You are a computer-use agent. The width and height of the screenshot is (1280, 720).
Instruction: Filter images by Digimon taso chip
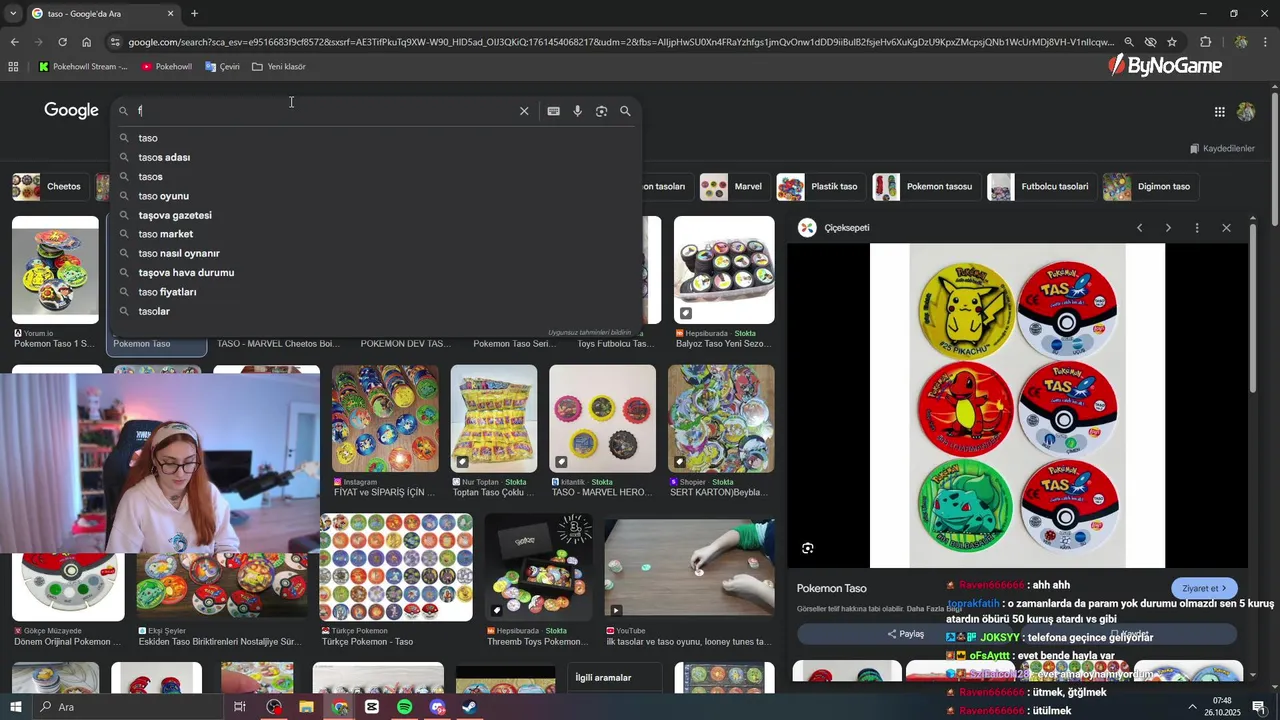coord(1149,187)
